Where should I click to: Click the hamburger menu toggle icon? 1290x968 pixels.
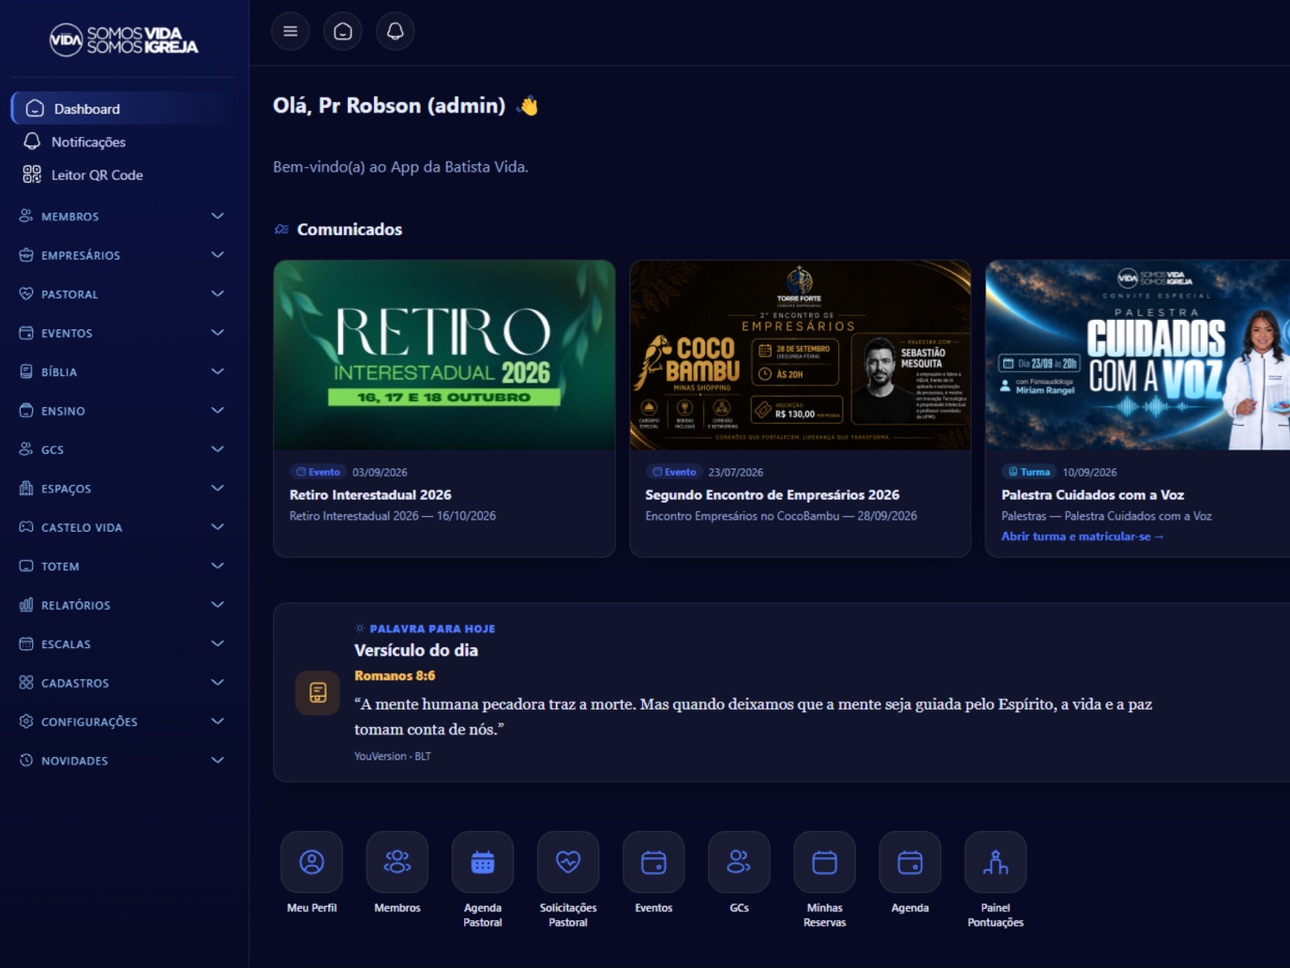290,32
